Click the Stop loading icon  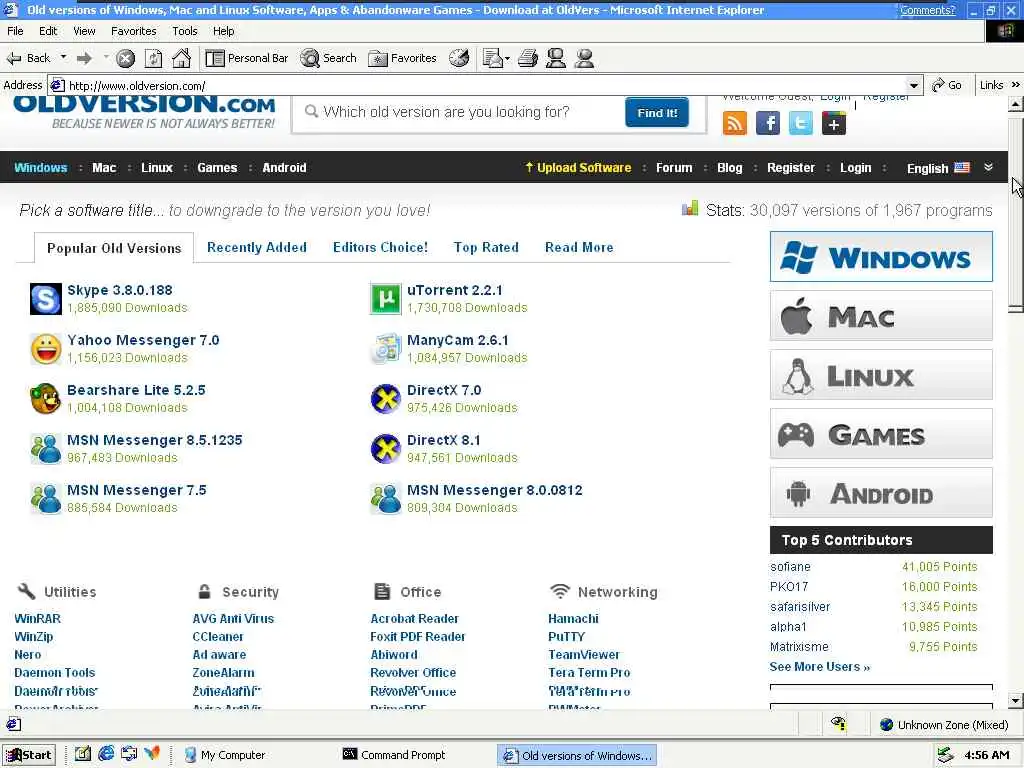tap(125, 59)
